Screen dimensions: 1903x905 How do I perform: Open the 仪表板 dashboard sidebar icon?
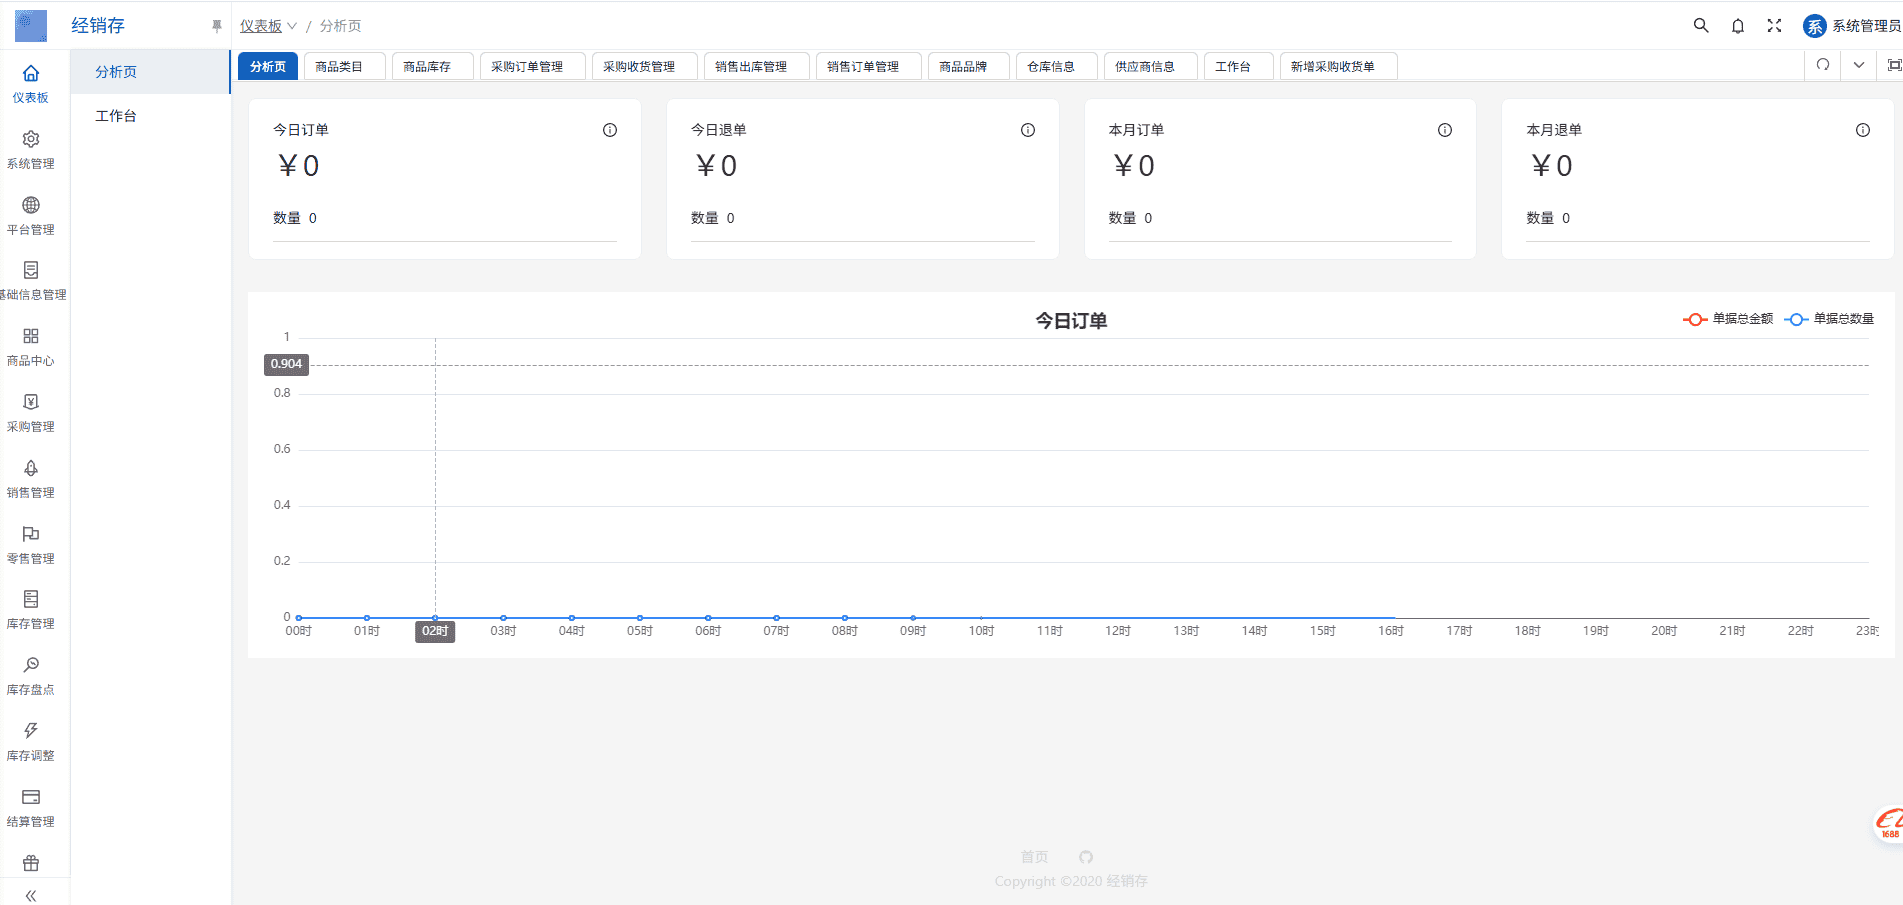coord(31,73)
